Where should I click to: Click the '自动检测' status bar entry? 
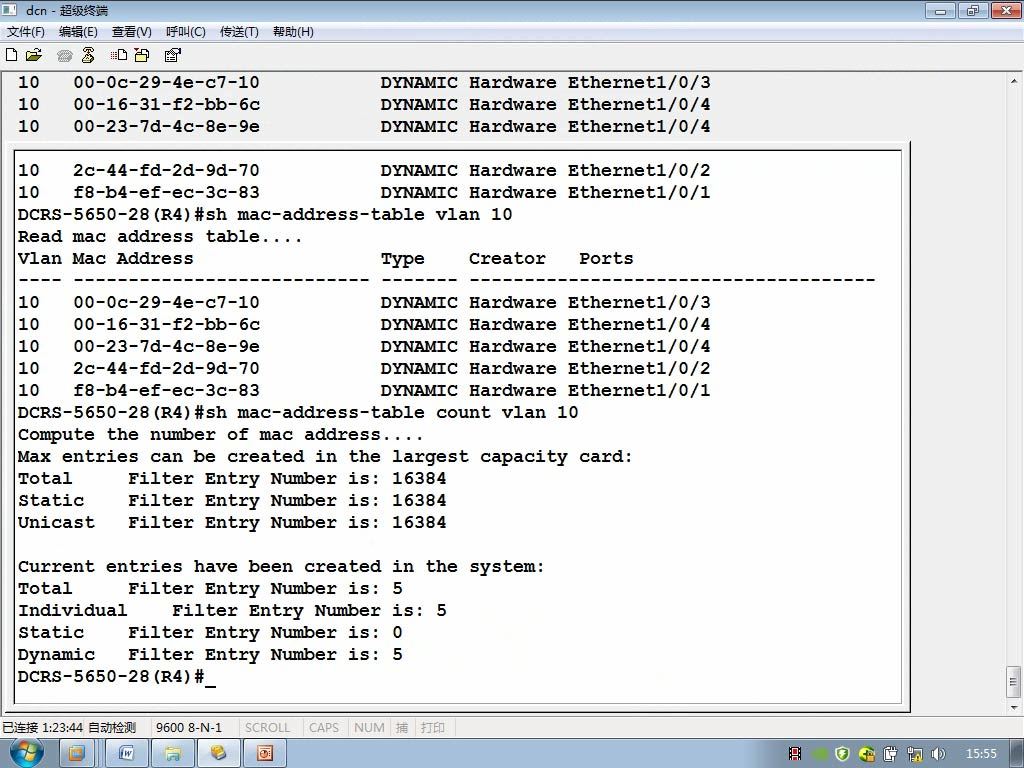pos(112,728)
